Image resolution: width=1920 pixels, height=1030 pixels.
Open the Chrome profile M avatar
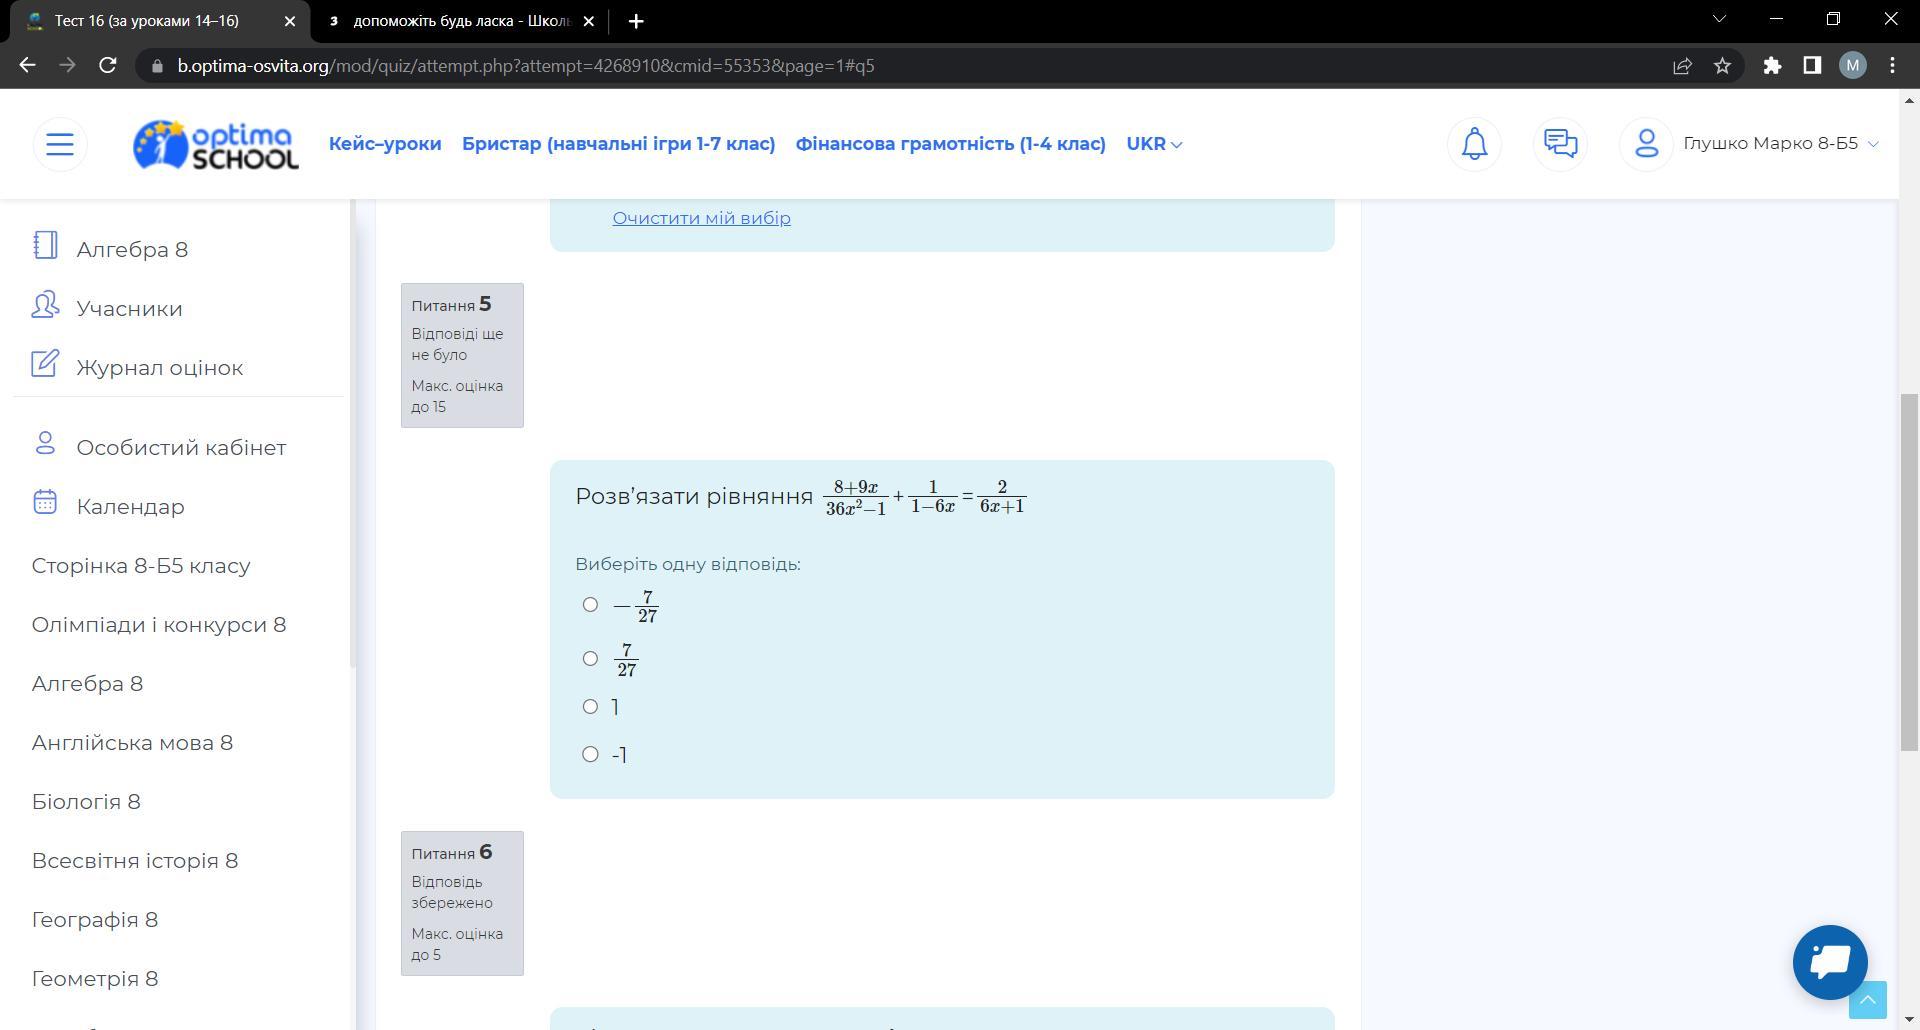pos(1852,65)
